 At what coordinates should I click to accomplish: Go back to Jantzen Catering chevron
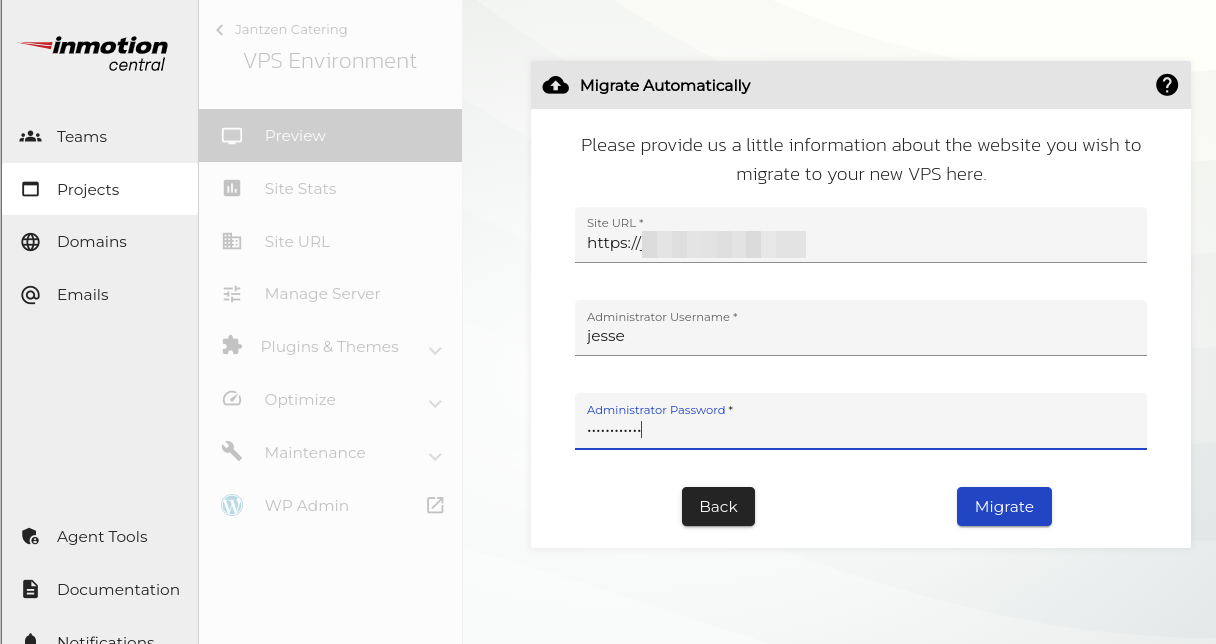click(220, 30)
